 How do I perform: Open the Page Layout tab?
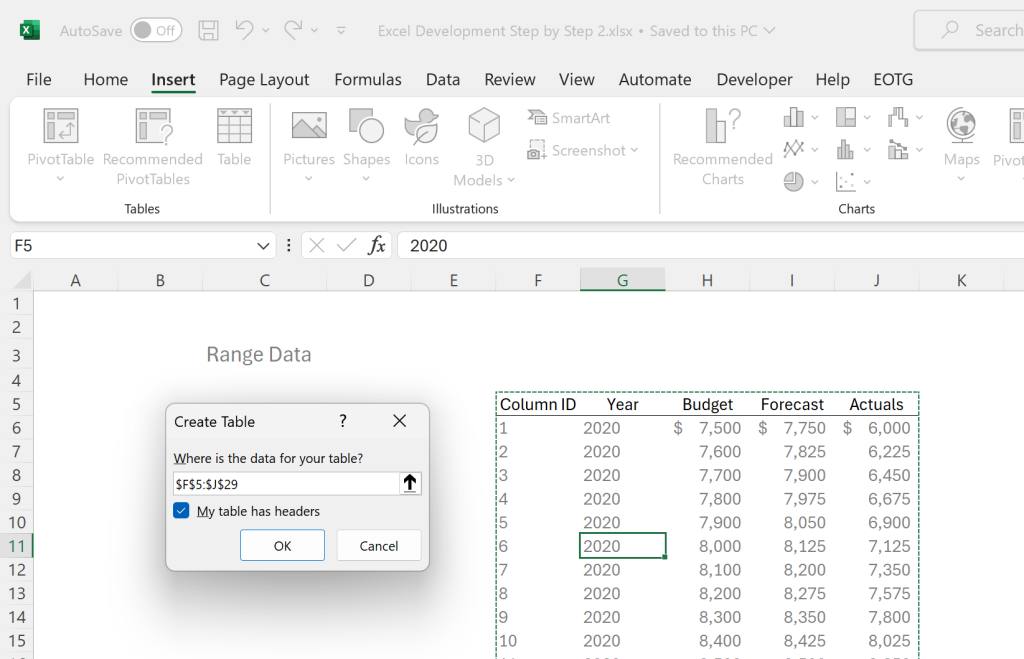click(264, 80)
